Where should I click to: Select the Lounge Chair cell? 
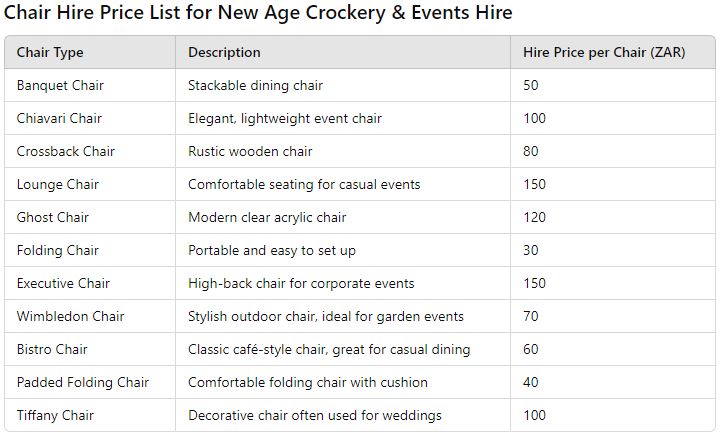coord(57,184)
